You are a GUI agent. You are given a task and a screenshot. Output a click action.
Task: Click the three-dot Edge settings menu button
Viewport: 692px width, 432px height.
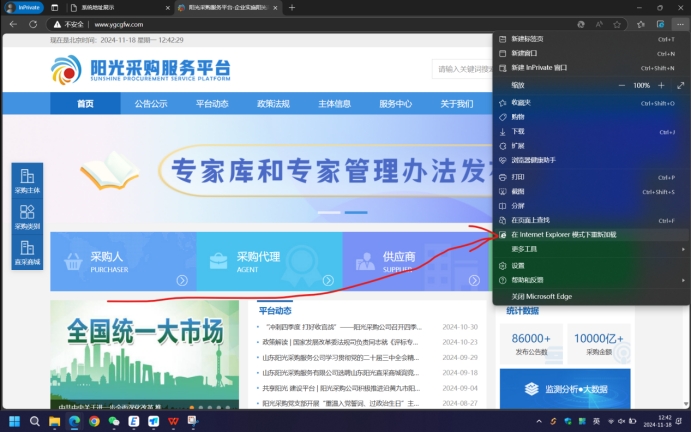coord(679,23)
